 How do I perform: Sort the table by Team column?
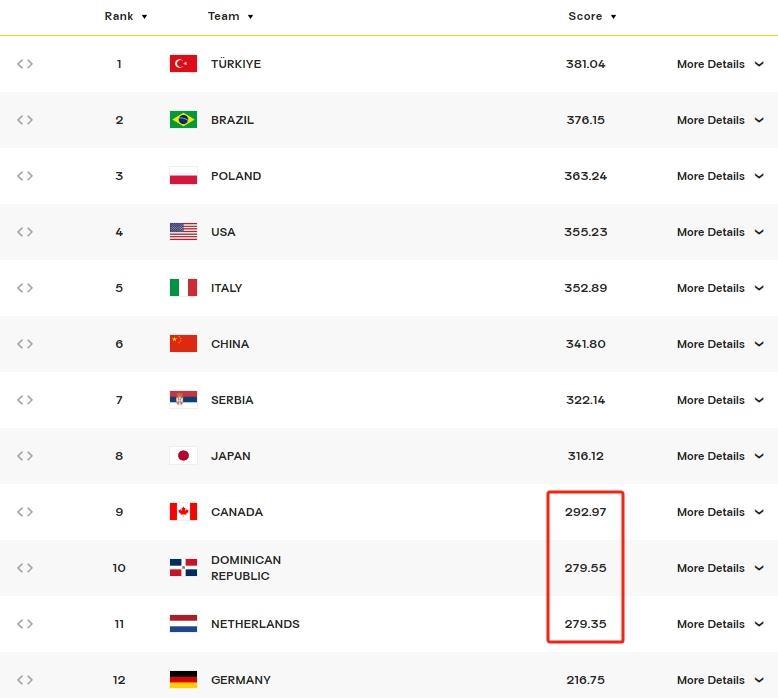pos(230,16)
